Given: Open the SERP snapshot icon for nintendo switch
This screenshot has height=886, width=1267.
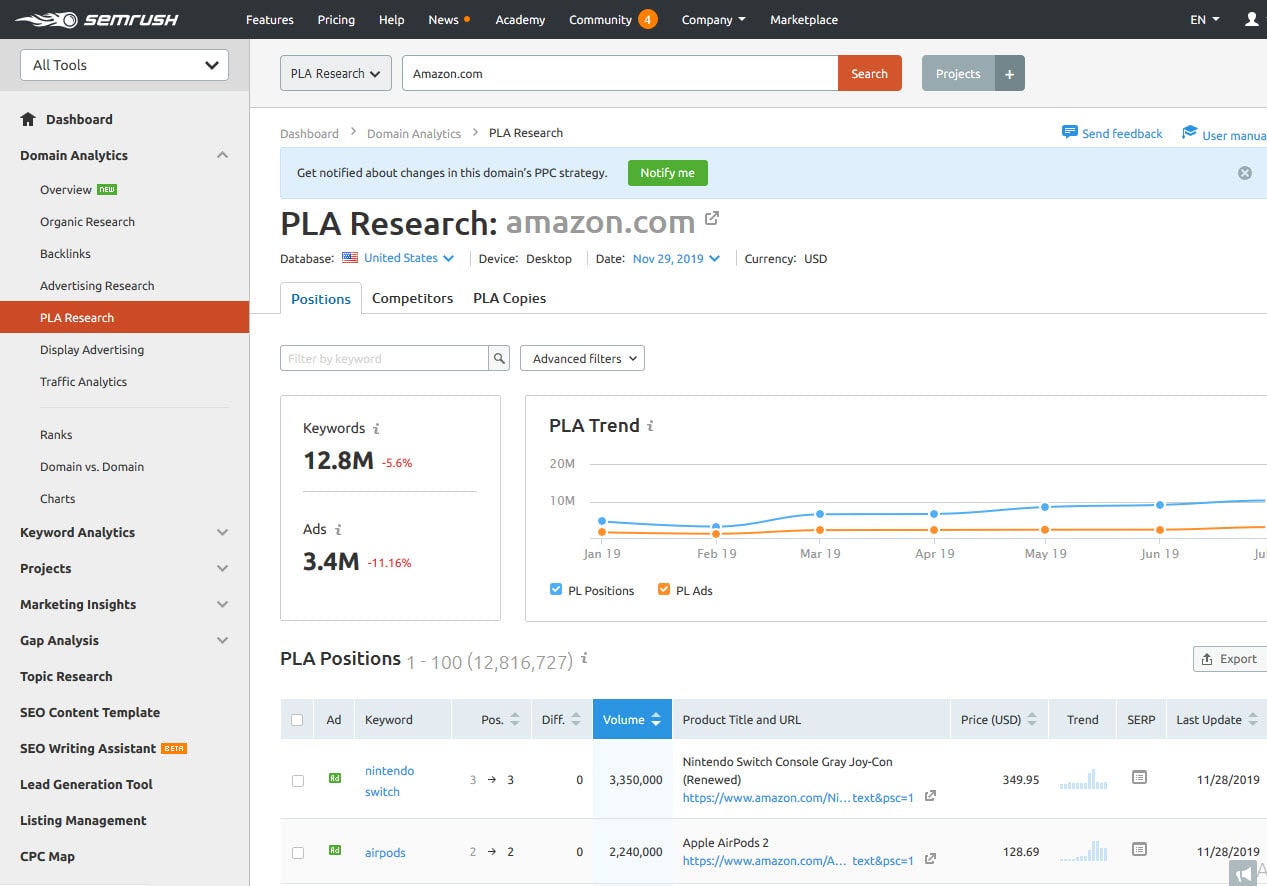Looking at the screenshot, I should (1140, 779).
